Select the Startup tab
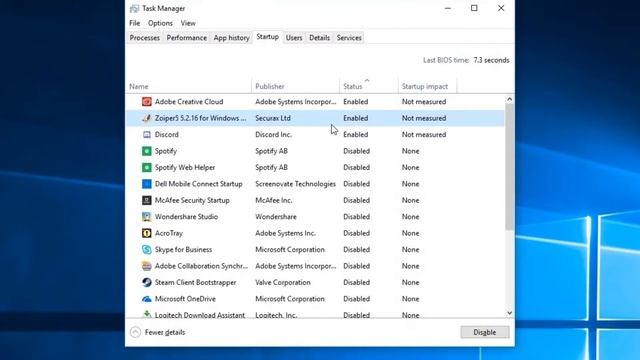Image resolution: width=640 pixels, height=360 pixels. tap(268, 37)
